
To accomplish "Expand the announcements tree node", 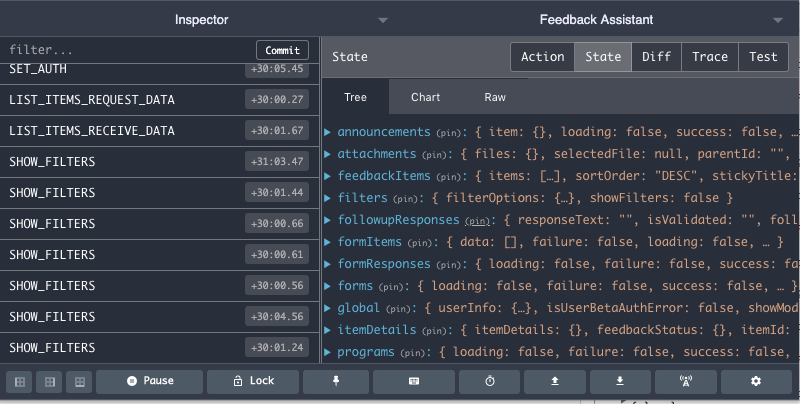I will (x=328, y=132).
